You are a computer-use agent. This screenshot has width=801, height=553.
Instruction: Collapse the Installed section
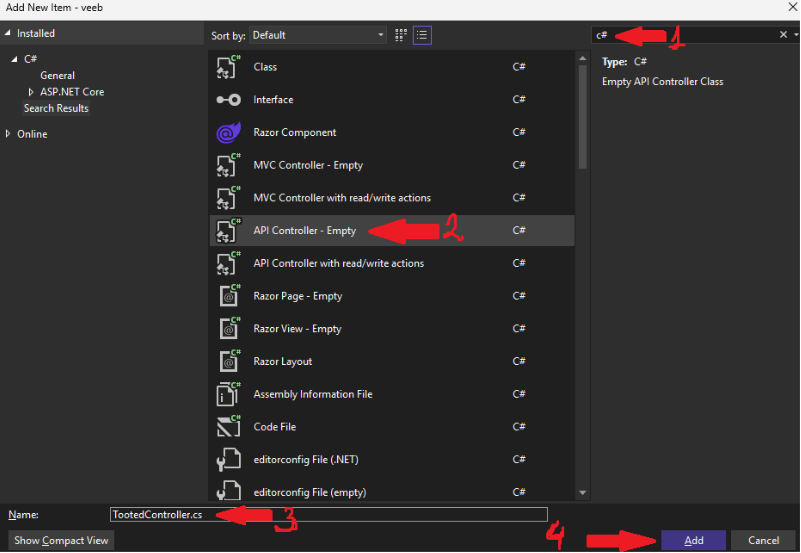click(x=9, y=34)
